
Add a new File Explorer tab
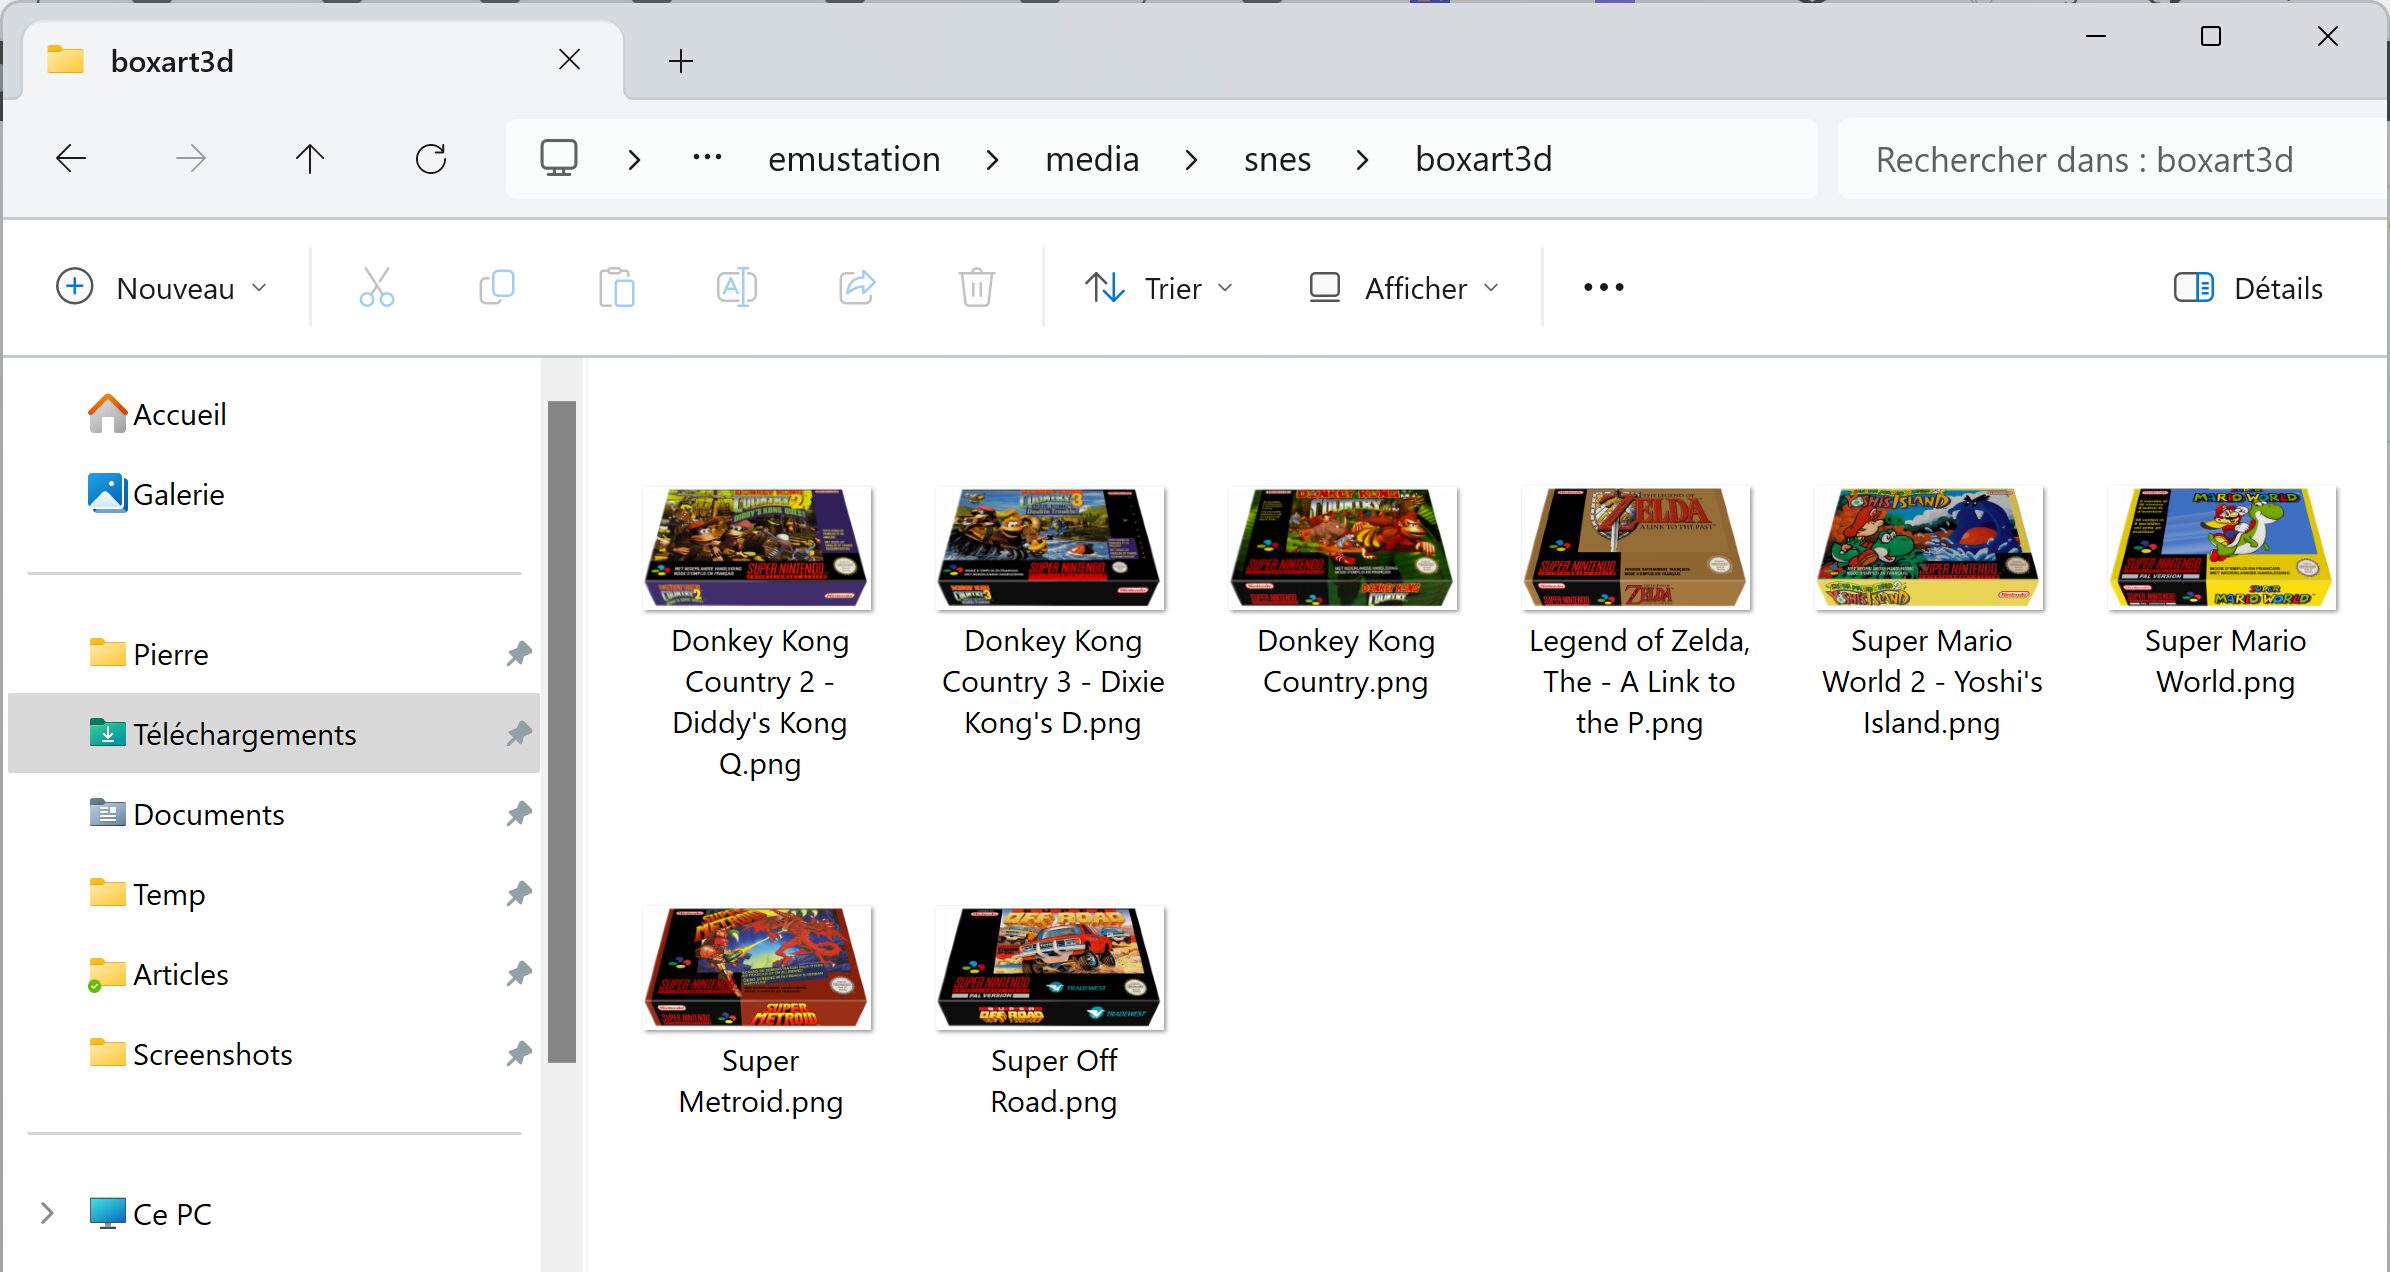coord(680,61)
